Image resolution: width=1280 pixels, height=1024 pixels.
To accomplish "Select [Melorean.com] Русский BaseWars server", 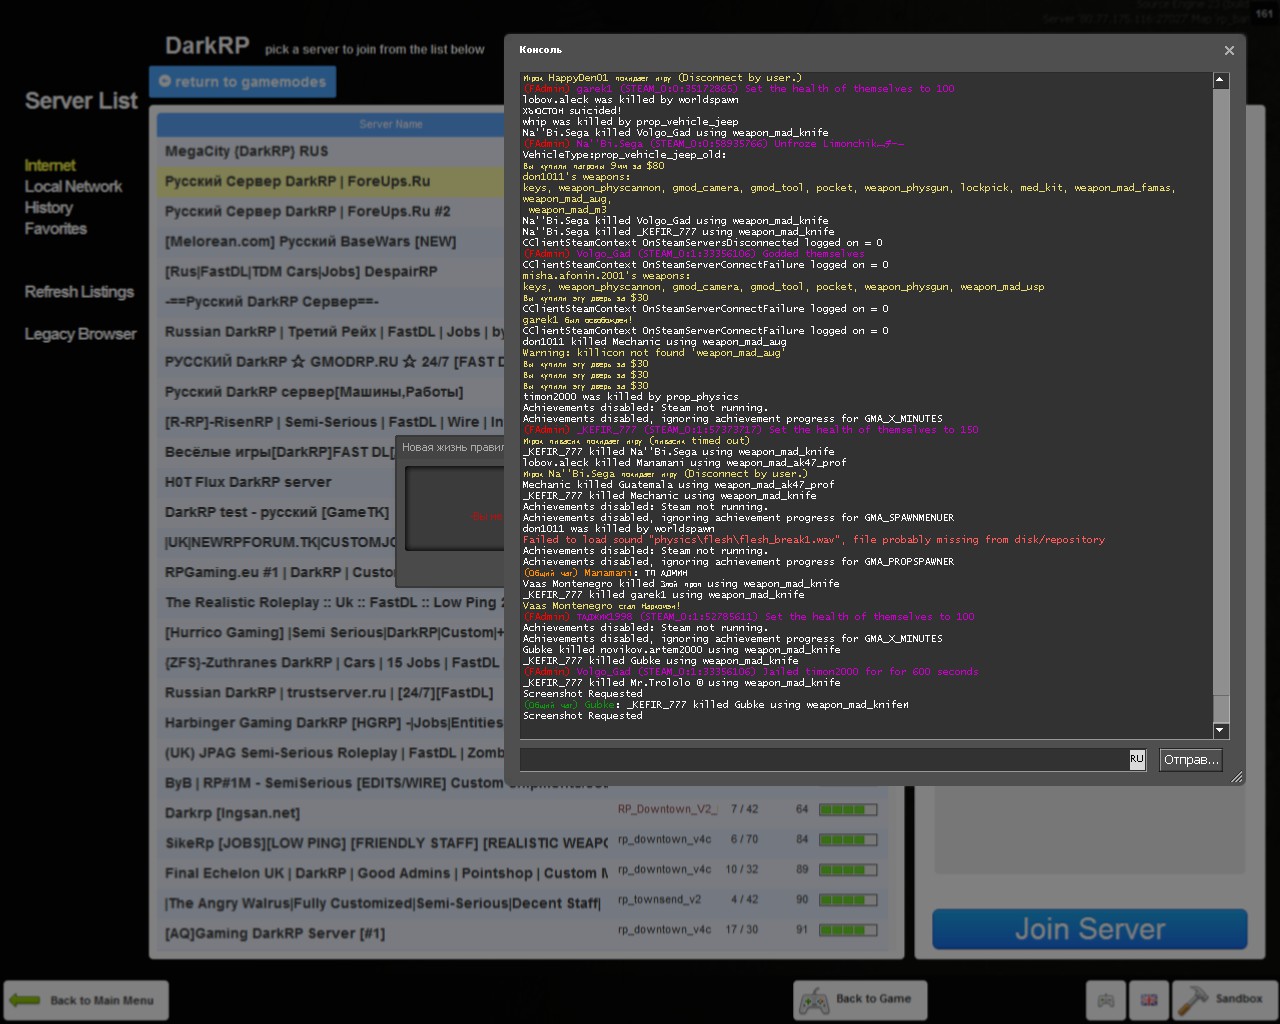I will (x=330, y=242).
